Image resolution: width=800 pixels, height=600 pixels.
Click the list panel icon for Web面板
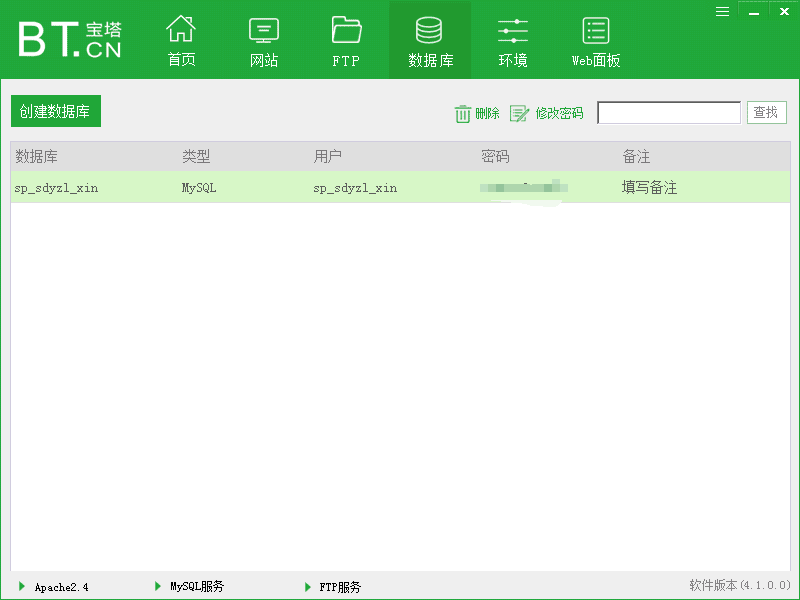[x=596, y=31]
